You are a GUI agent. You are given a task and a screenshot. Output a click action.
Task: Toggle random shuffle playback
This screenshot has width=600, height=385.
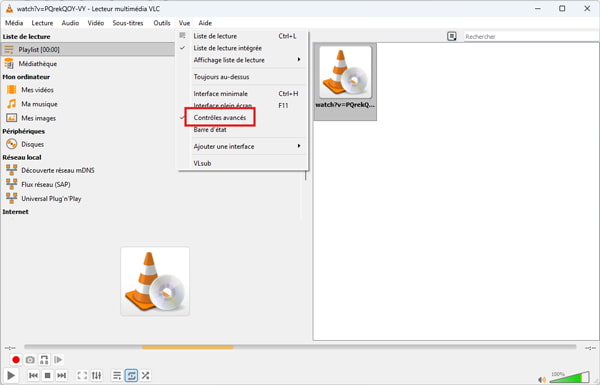pos(145,375)
